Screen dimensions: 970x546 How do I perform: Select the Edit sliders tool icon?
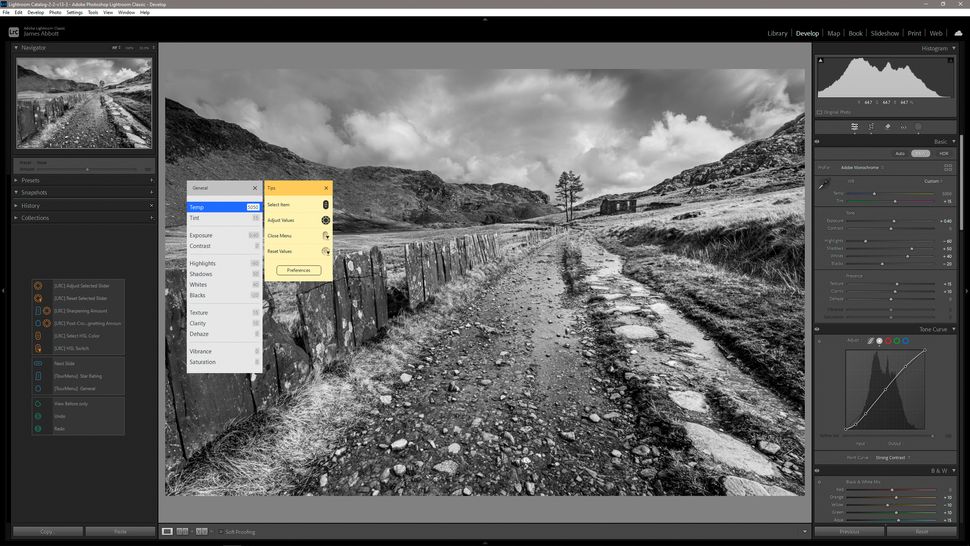[x=854, y=127]
